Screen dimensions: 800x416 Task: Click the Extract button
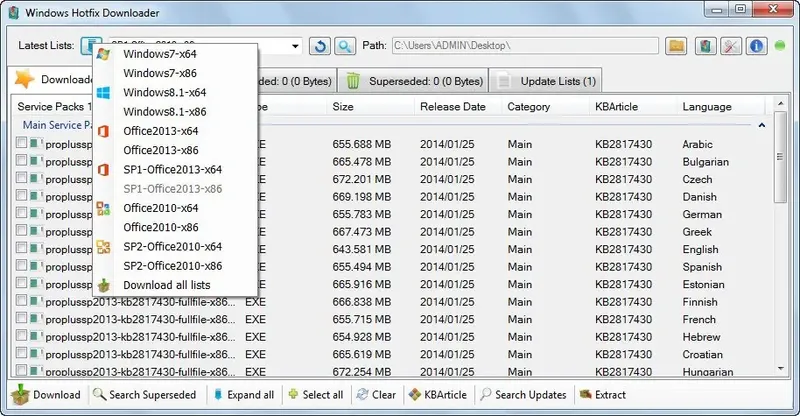tap(603, 395)
